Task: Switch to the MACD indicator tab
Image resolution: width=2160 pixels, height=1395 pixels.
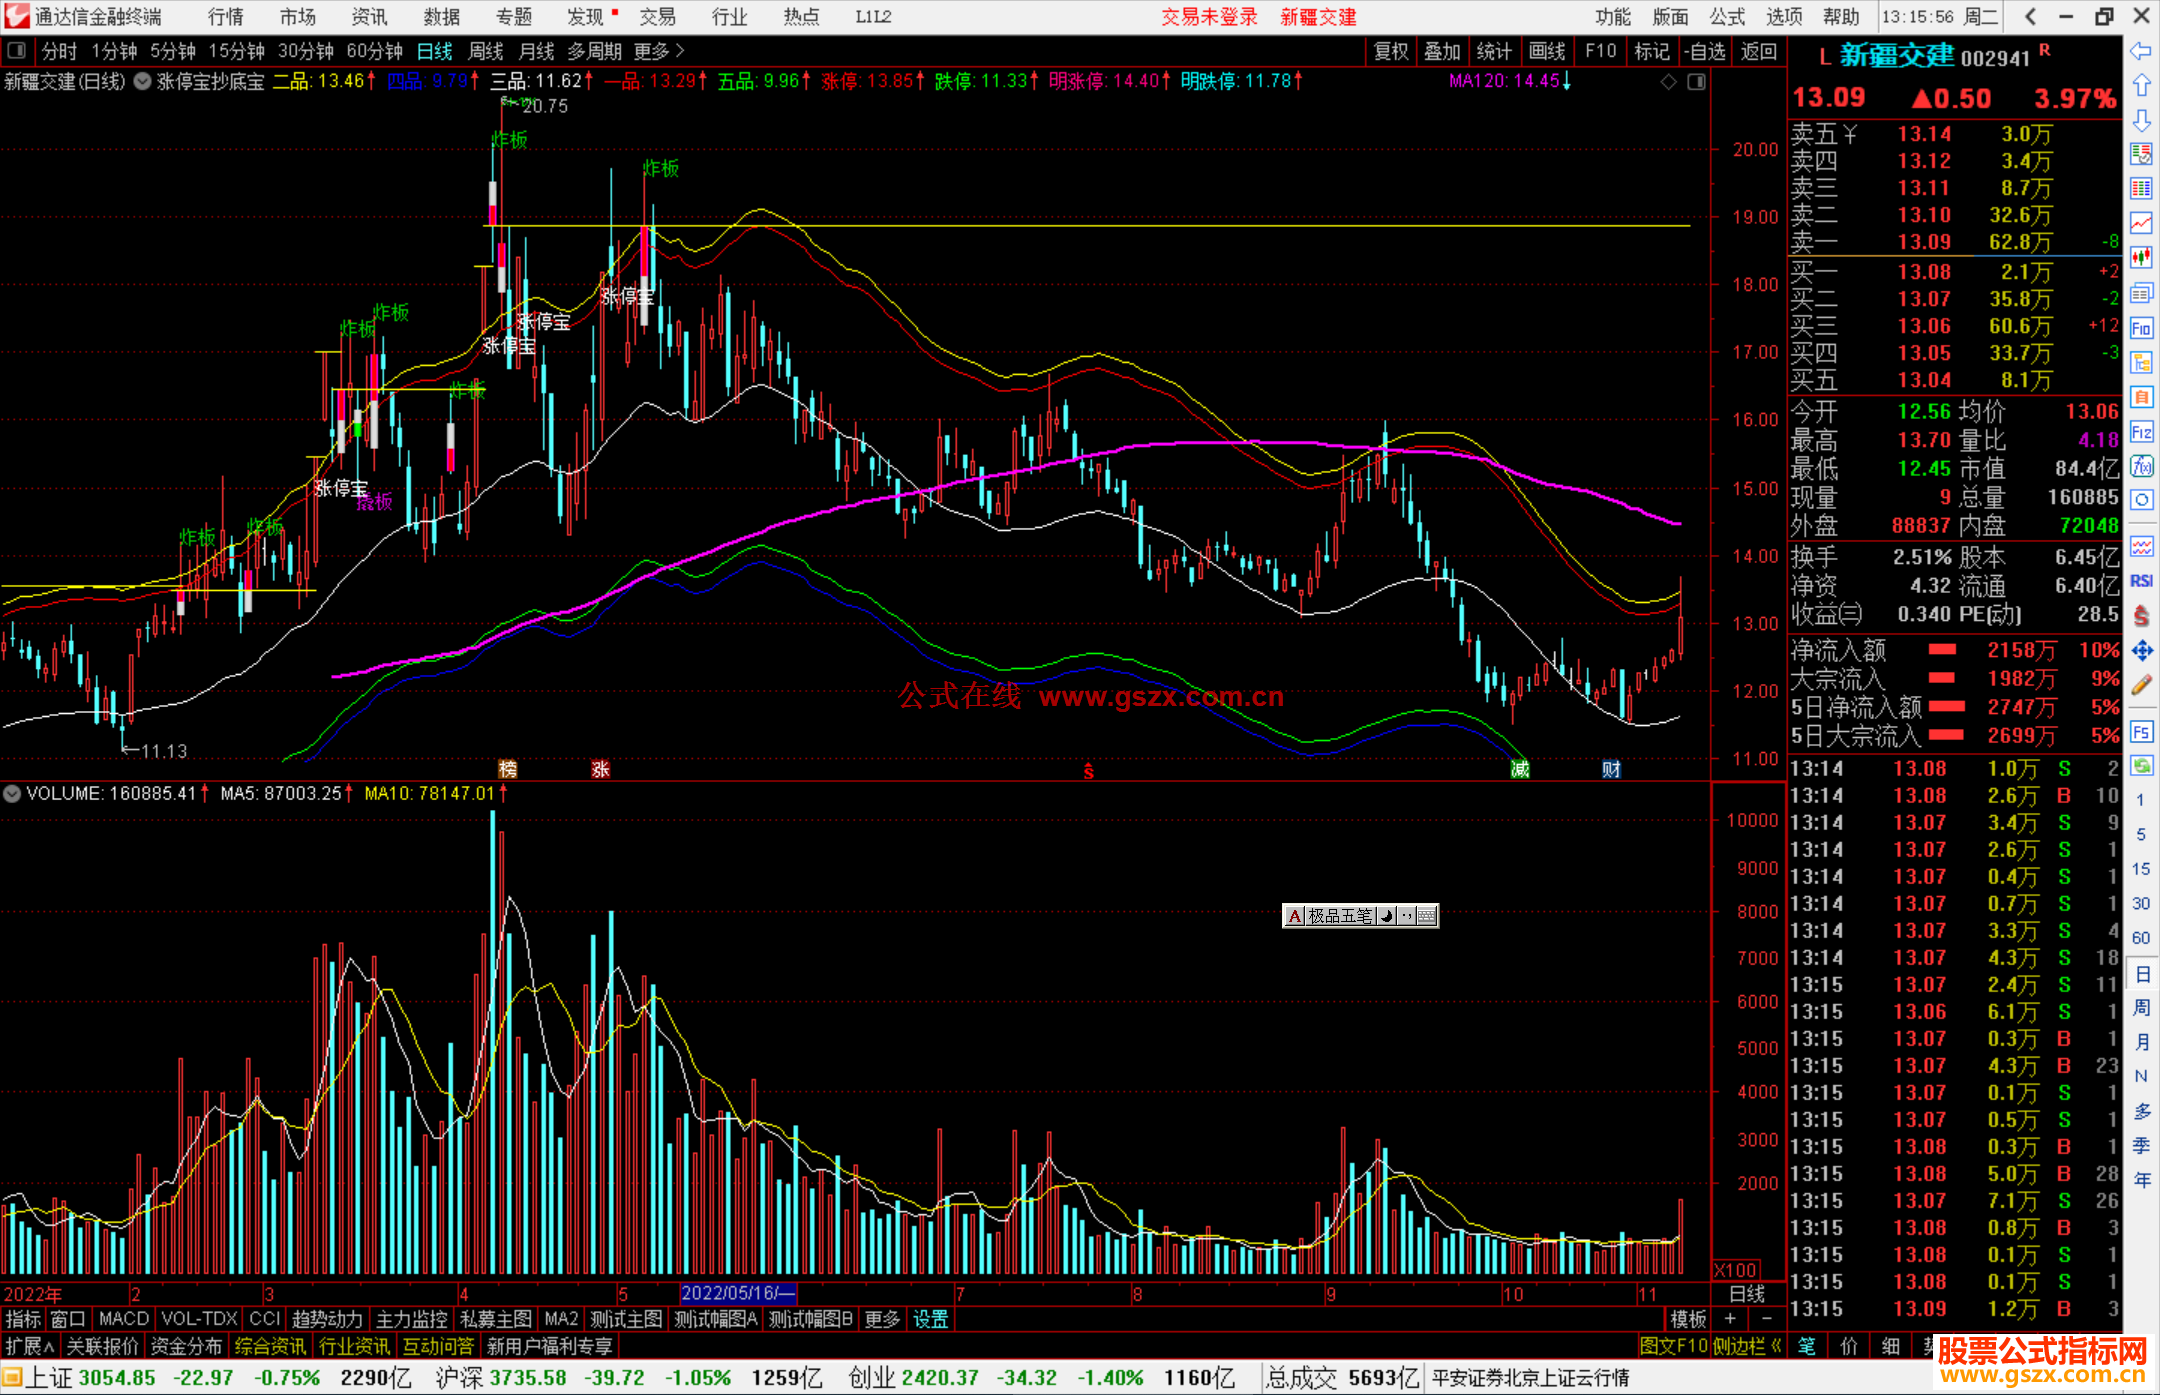Action: click(x=123, y=1319)
